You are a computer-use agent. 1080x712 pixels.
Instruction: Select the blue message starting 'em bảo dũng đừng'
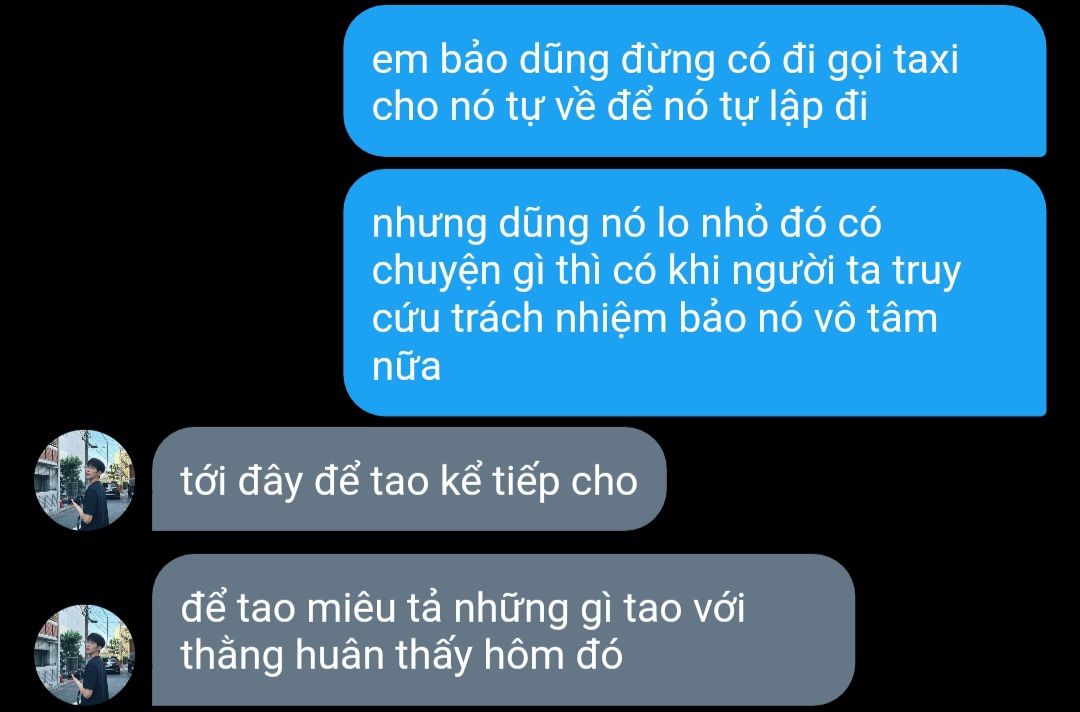tap(695, 81)
